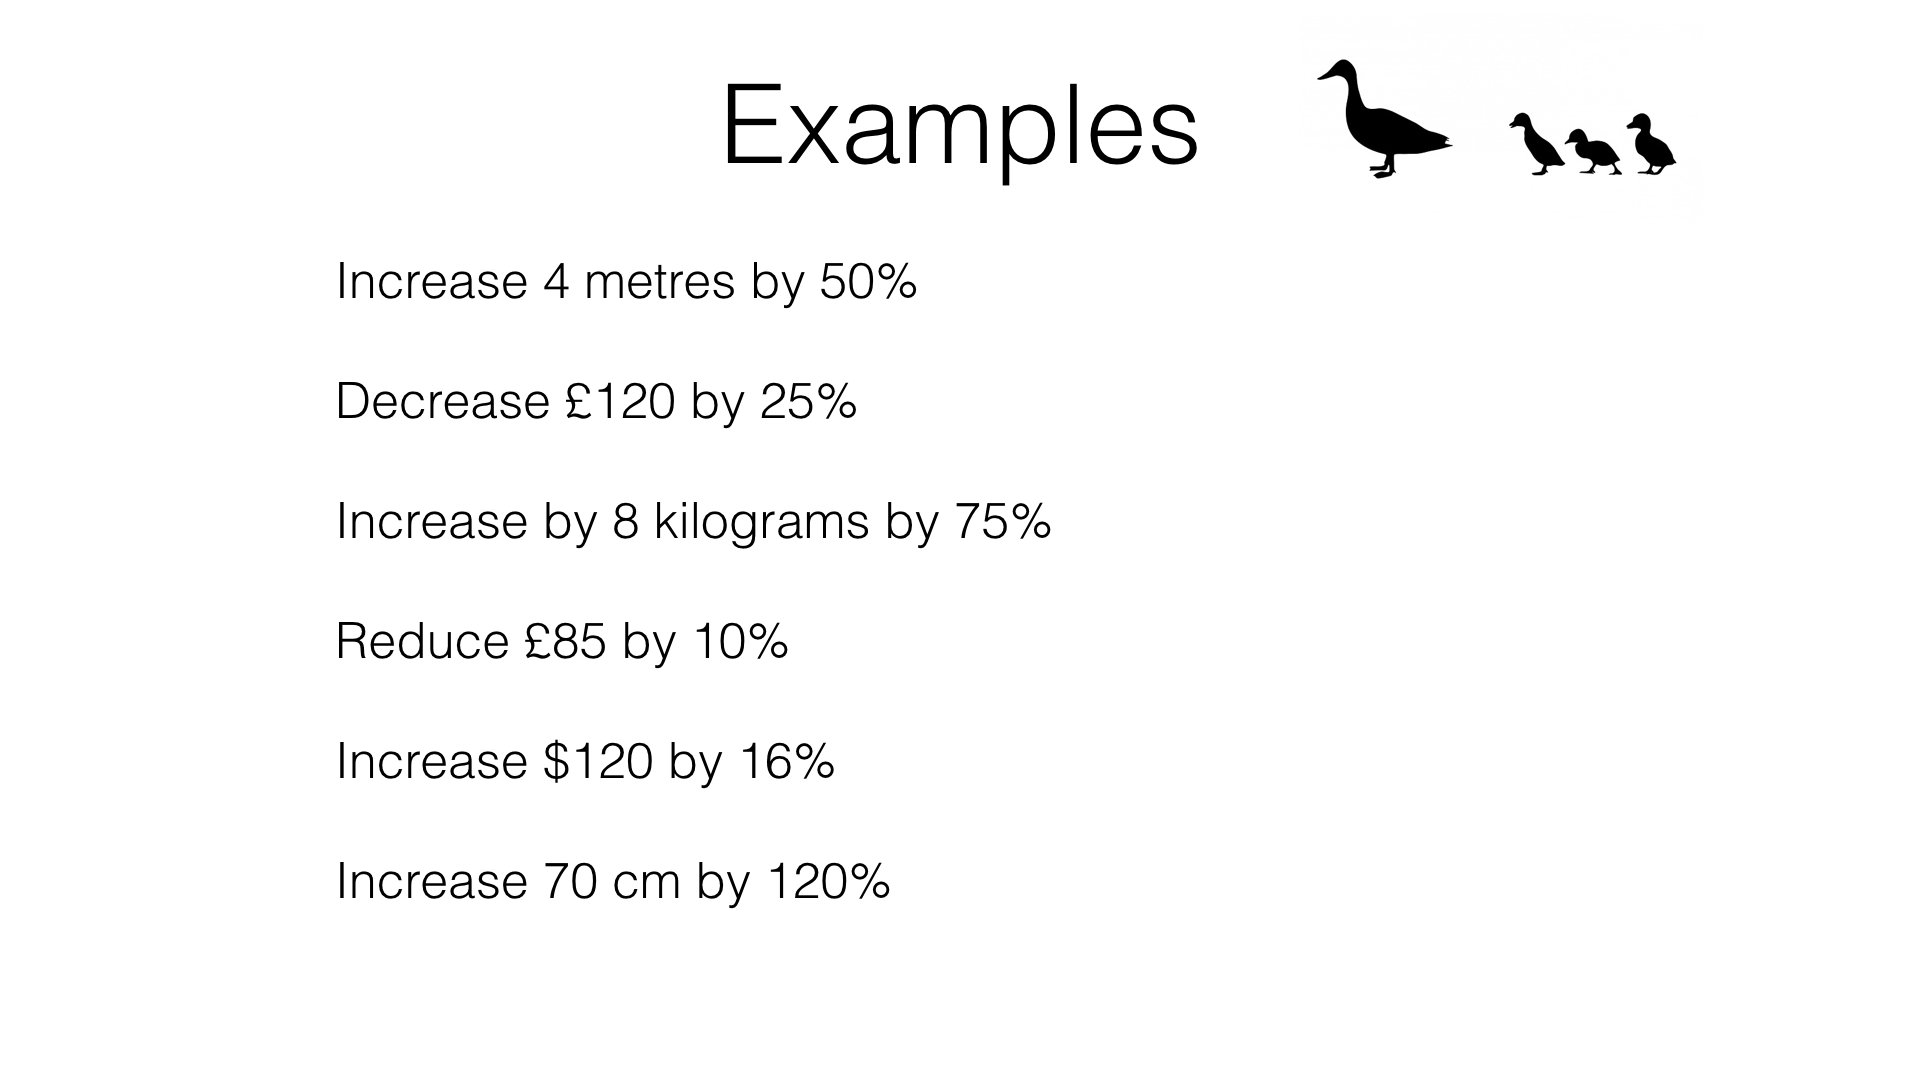Click the "$120" amount in the fifth example
Image resolution: width=1920 pixels, height=1080 pixels.
[x=598, y=762]
